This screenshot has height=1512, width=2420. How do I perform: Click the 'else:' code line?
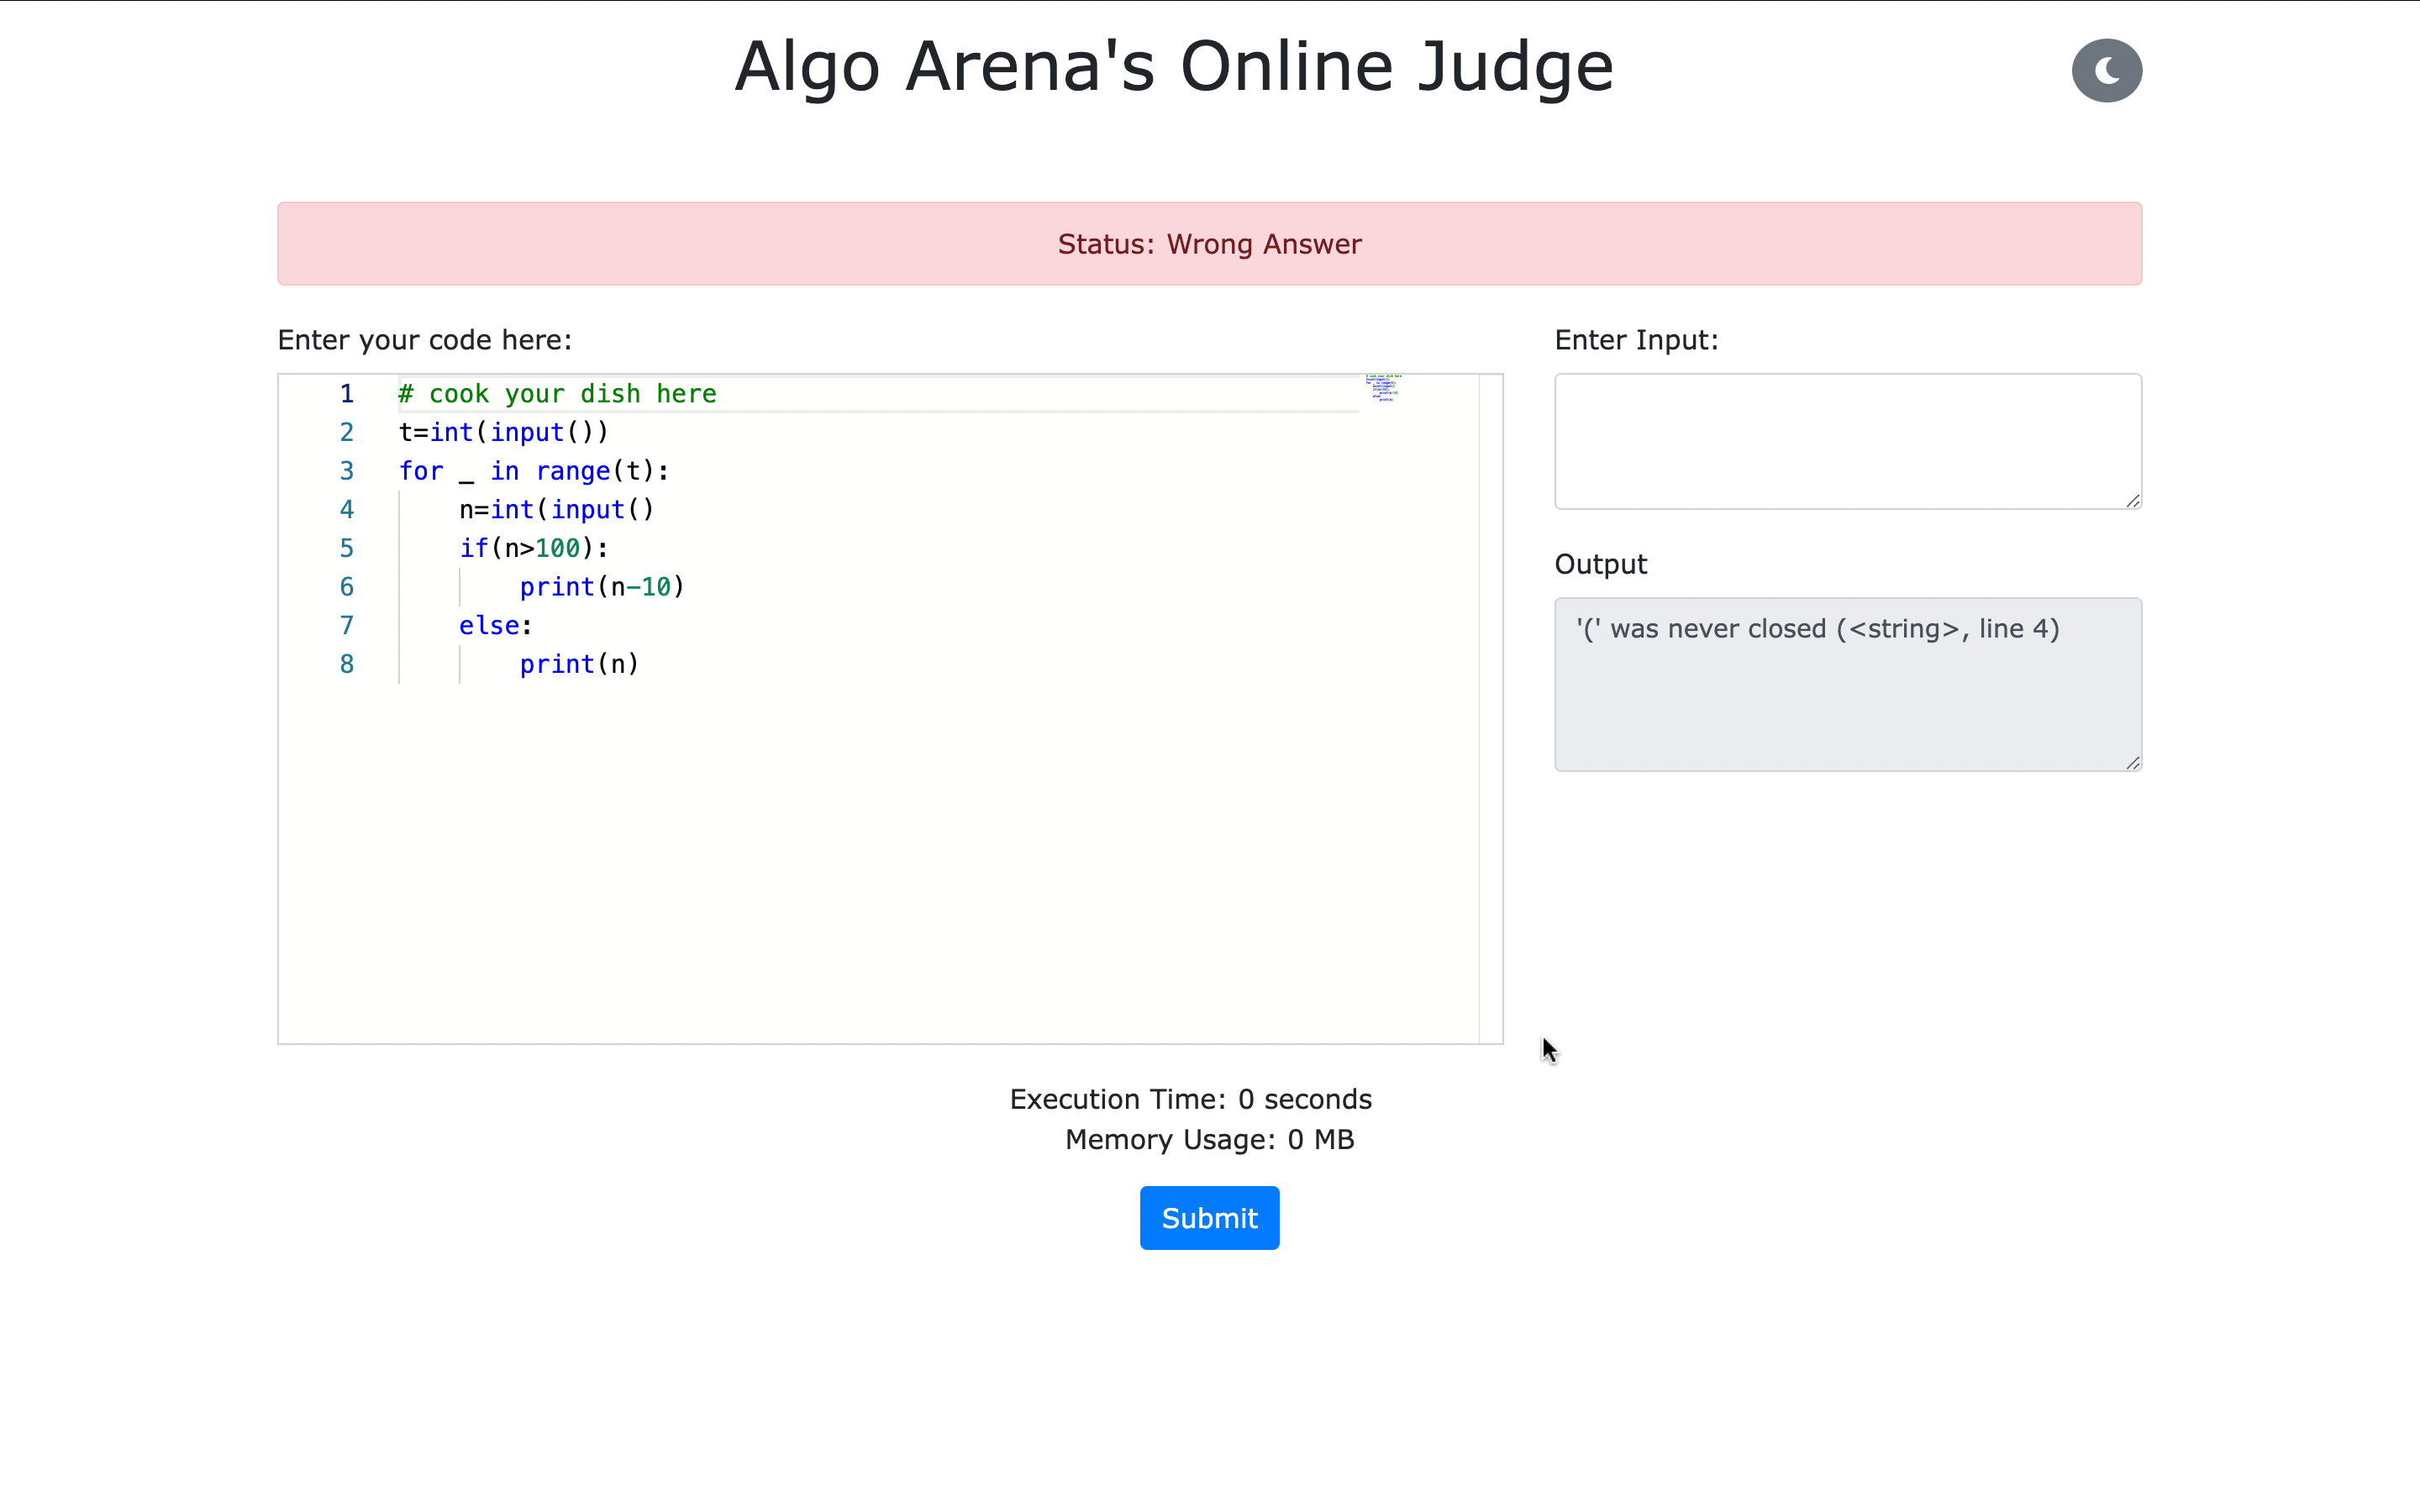[495, 626]
